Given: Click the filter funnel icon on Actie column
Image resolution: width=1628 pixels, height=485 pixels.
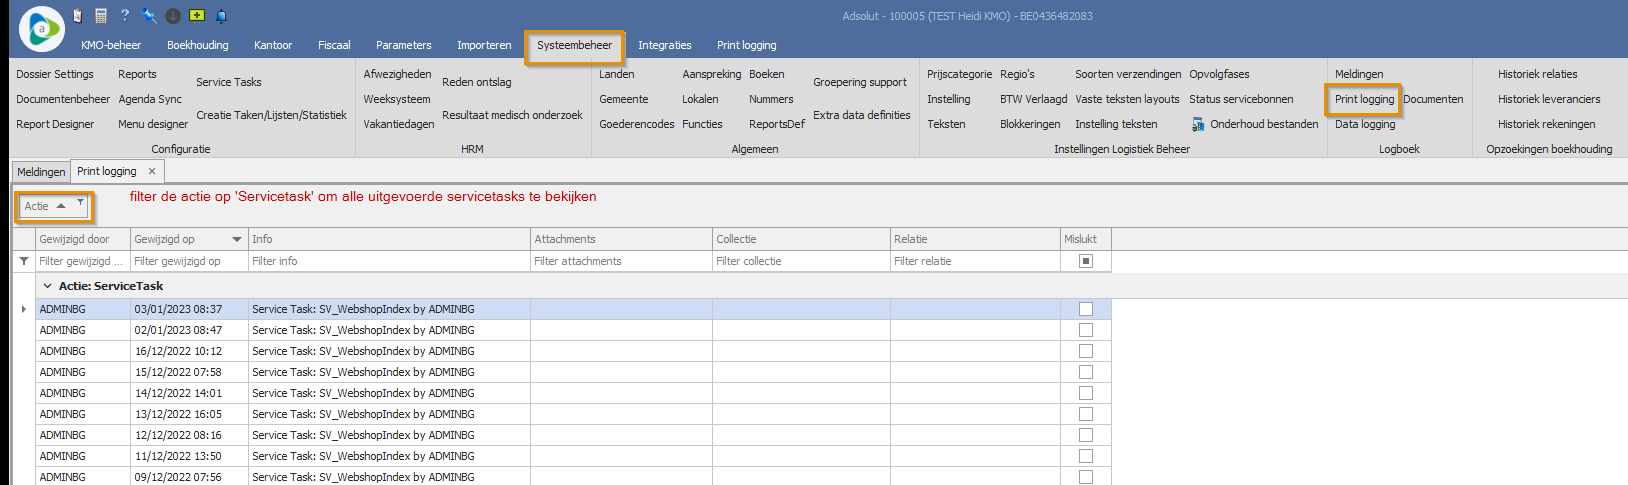Looking at the screenshot, I should pyautogui.click(x=80, y=202).
